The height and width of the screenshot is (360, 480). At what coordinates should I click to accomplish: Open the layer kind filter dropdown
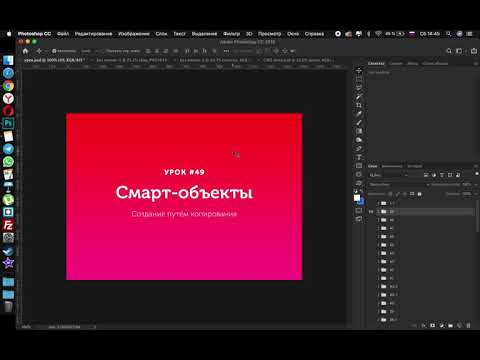pos(388,175)
